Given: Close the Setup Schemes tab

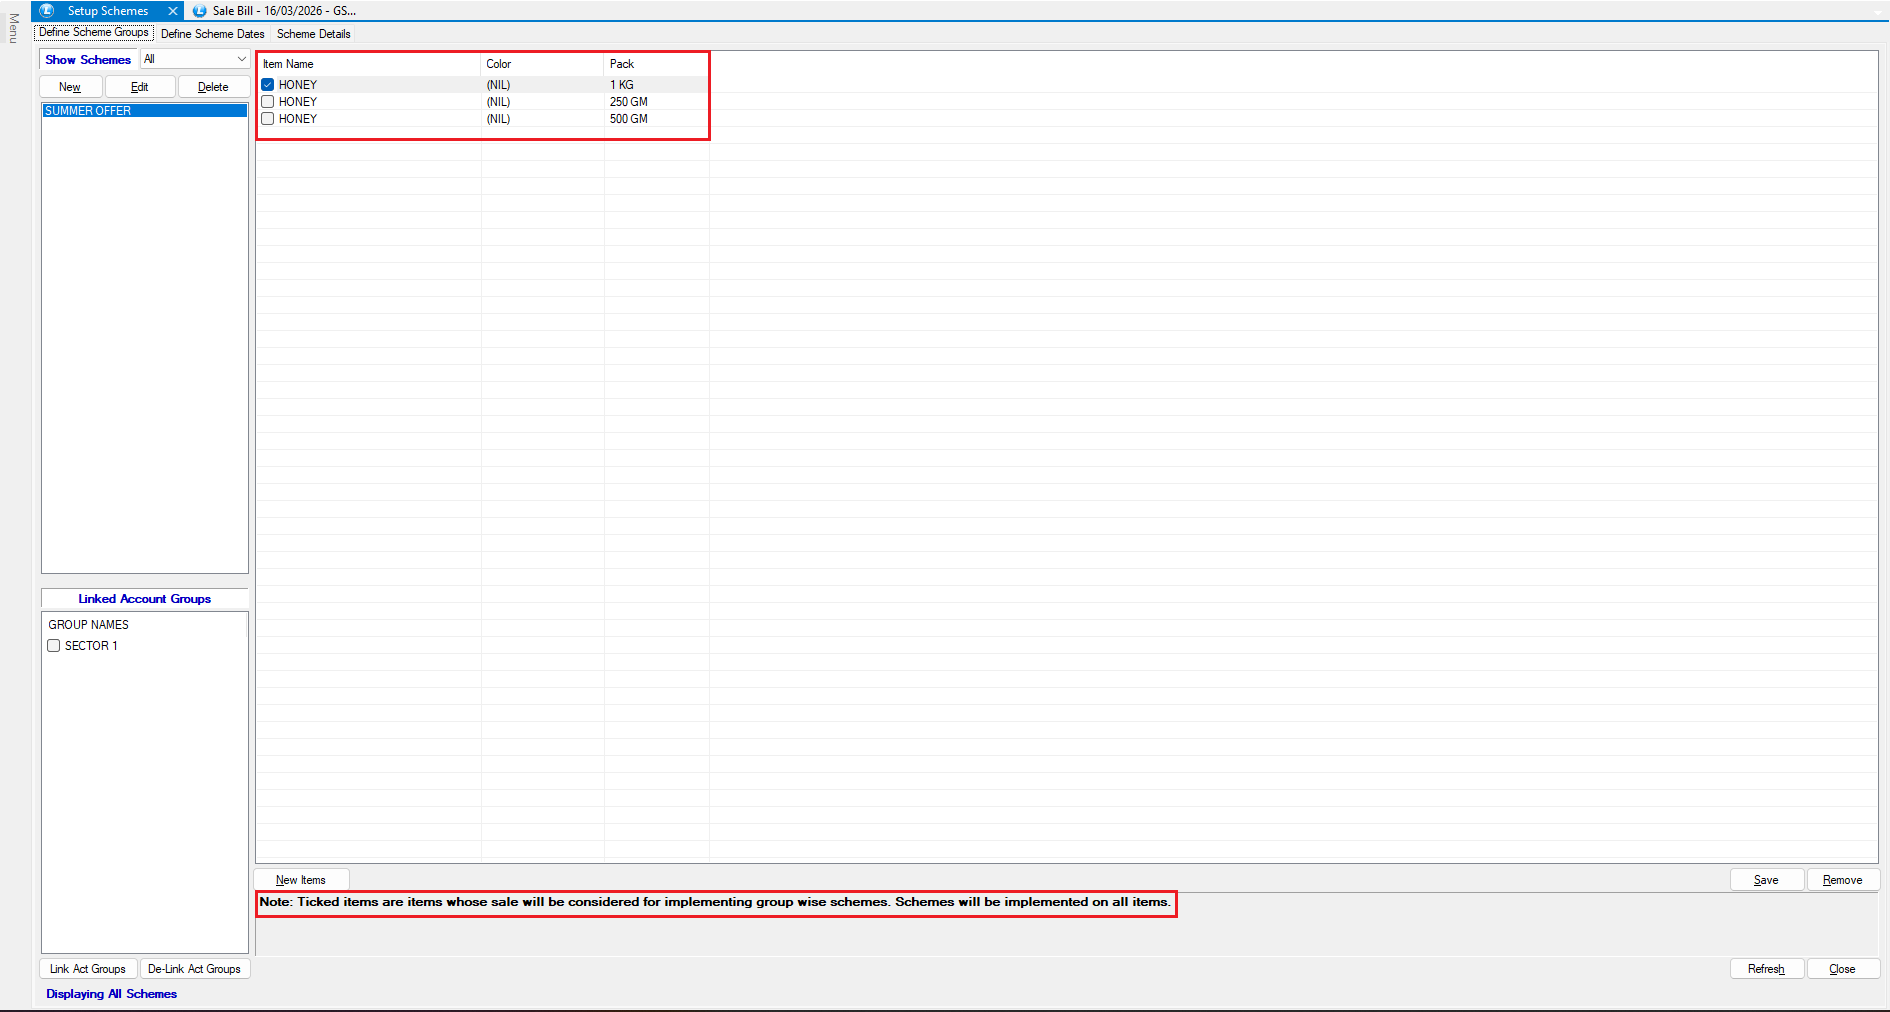Looking at the screenshot, I should 173,11.
